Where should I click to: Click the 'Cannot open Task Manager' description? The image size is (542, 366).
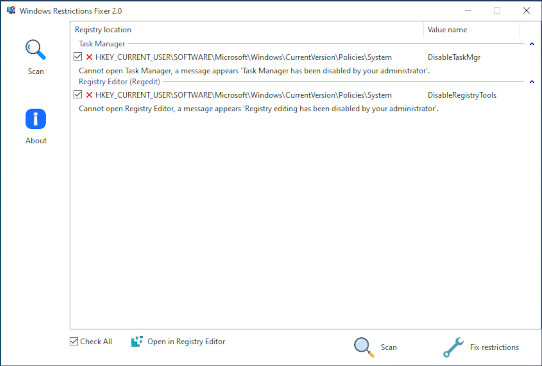(254, 71)
